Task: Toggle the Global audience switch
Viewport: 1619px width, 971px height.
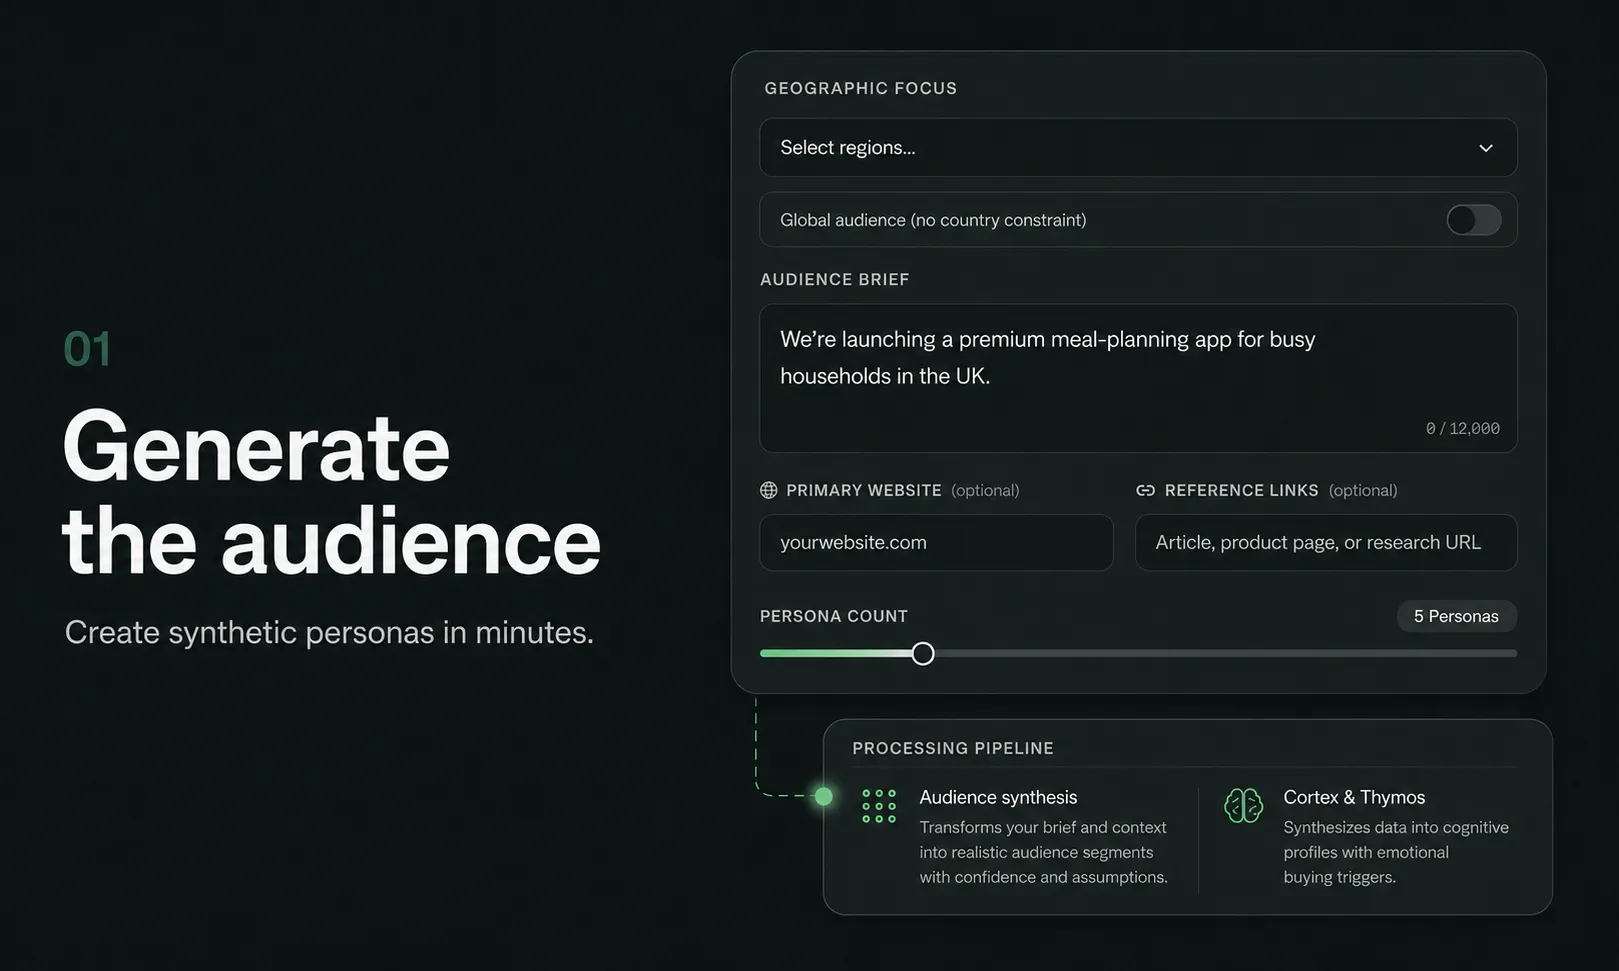Action: point(1473,220)
